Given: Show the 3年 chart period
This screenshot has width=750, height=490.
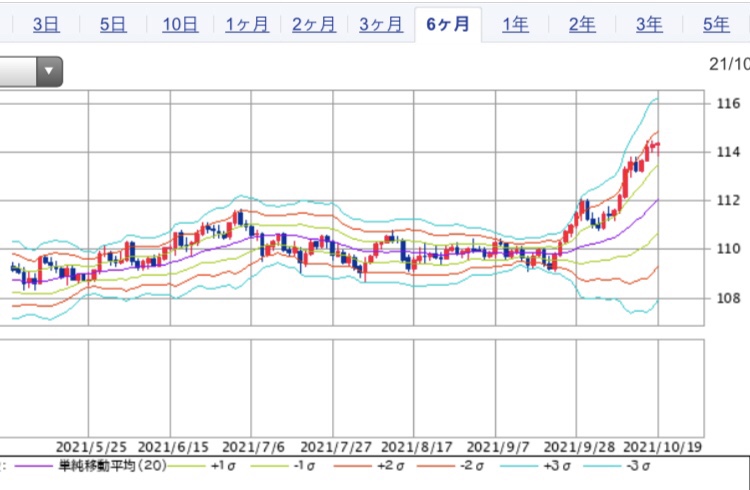Looking at the screenshot, I should click(x=649, y=24).
